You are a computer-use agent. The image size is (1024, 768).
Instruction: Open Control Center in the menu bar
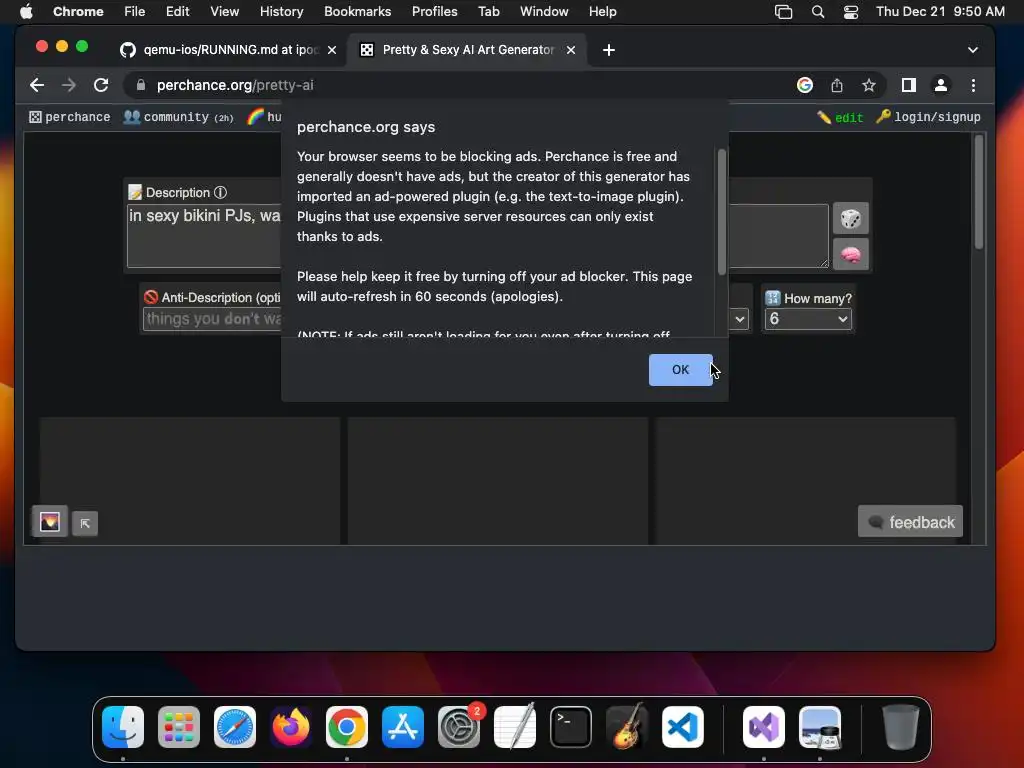(850, 12)
